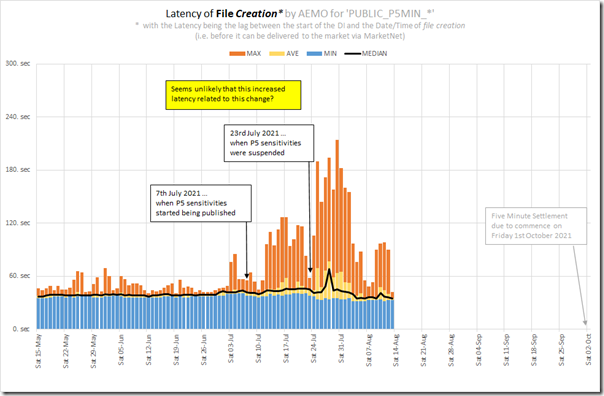Click the gray arrowhead at 1st October

click(585, 322)
